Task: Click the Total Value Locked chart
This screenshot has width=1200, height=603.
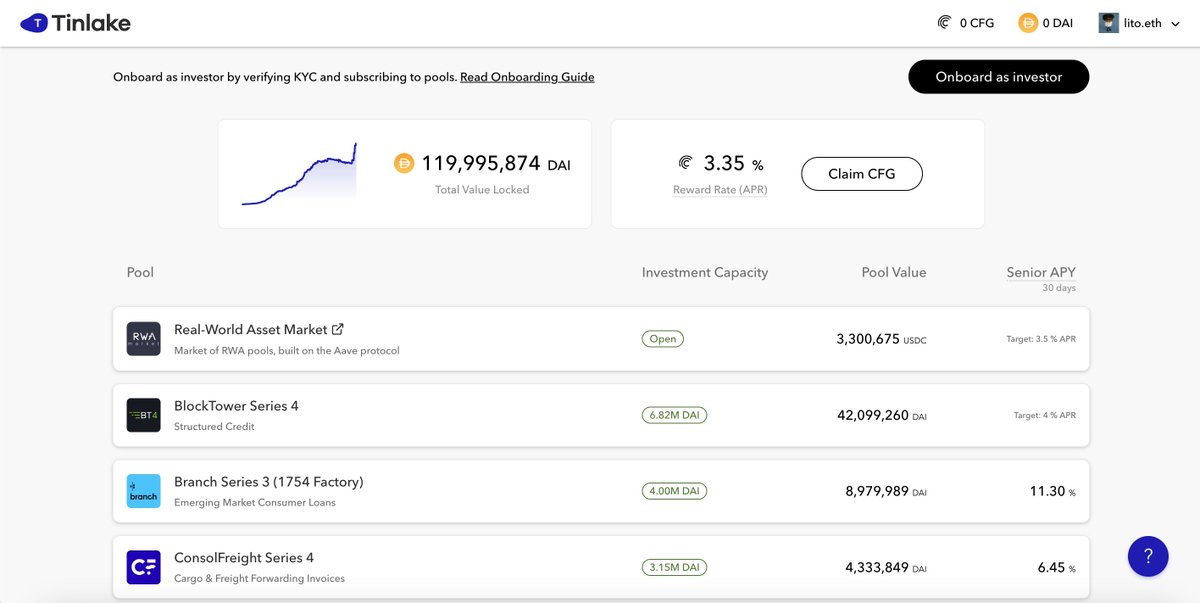Action: (x=299, y=174)
